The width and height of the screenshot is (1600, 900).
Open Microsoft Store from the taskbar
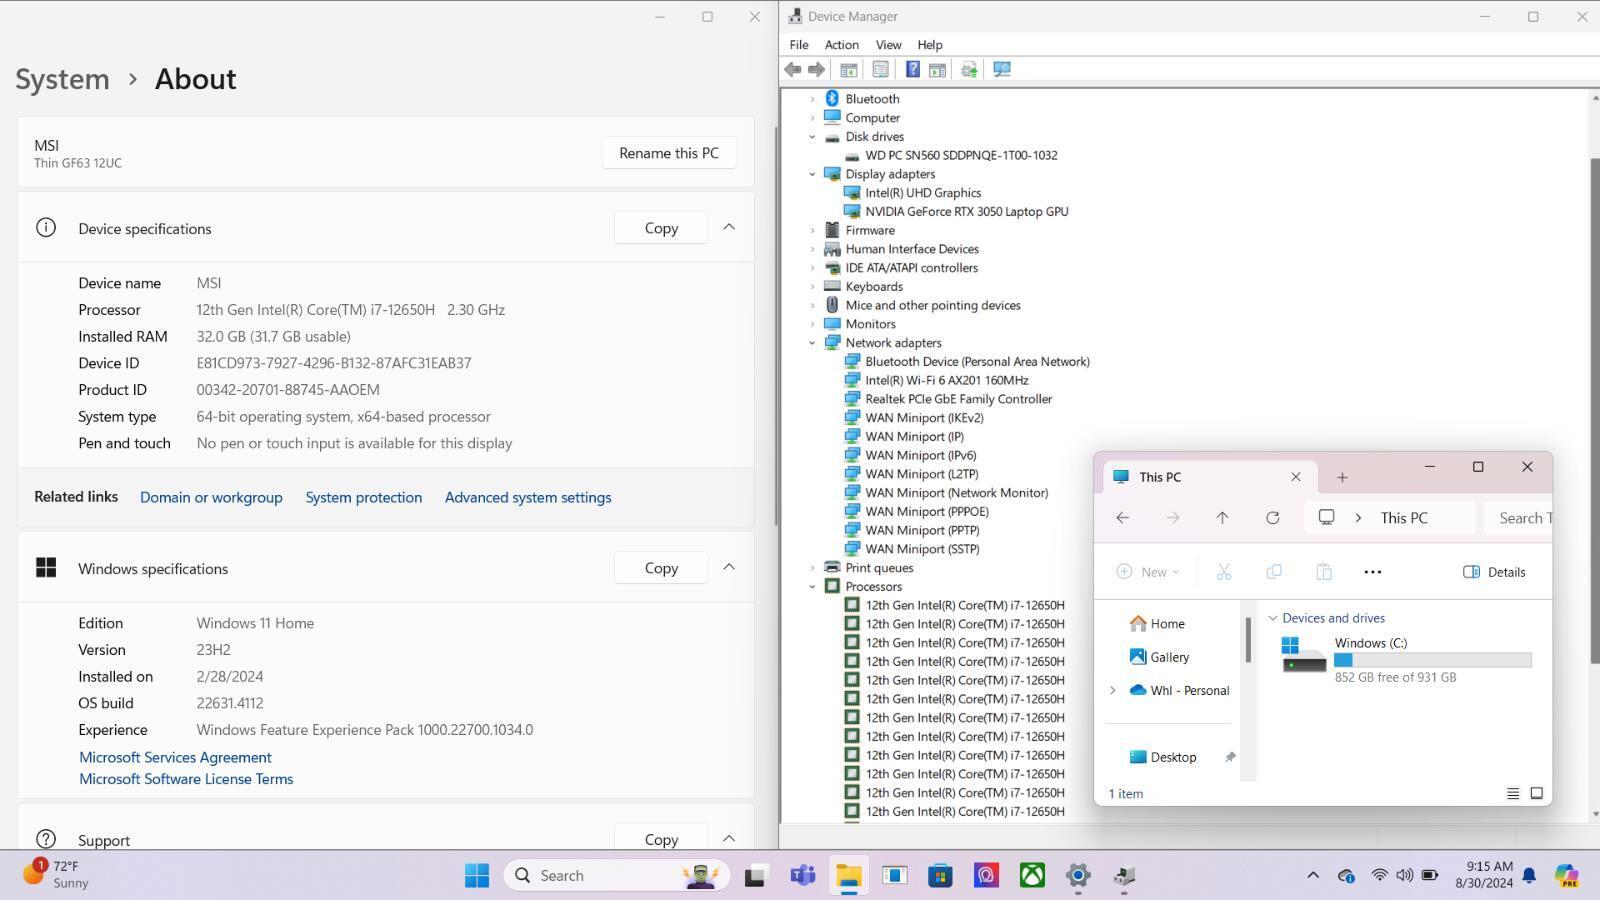(x=940, y=876)
